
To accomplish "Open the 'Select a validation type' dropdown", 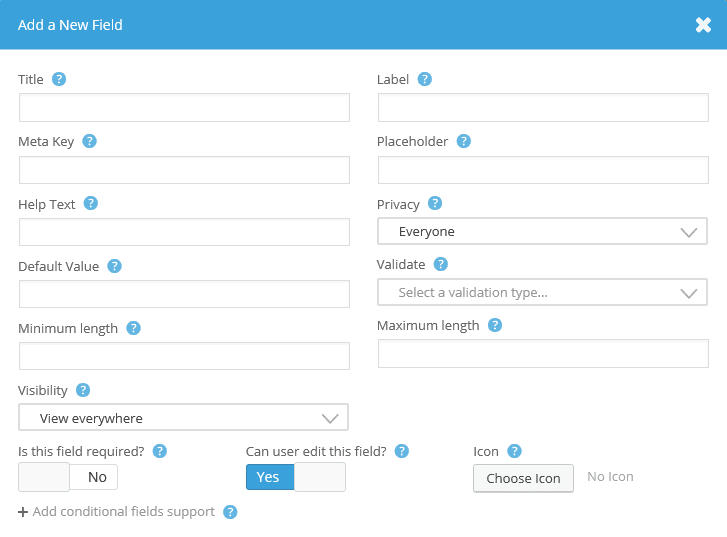I will point(542,292).
